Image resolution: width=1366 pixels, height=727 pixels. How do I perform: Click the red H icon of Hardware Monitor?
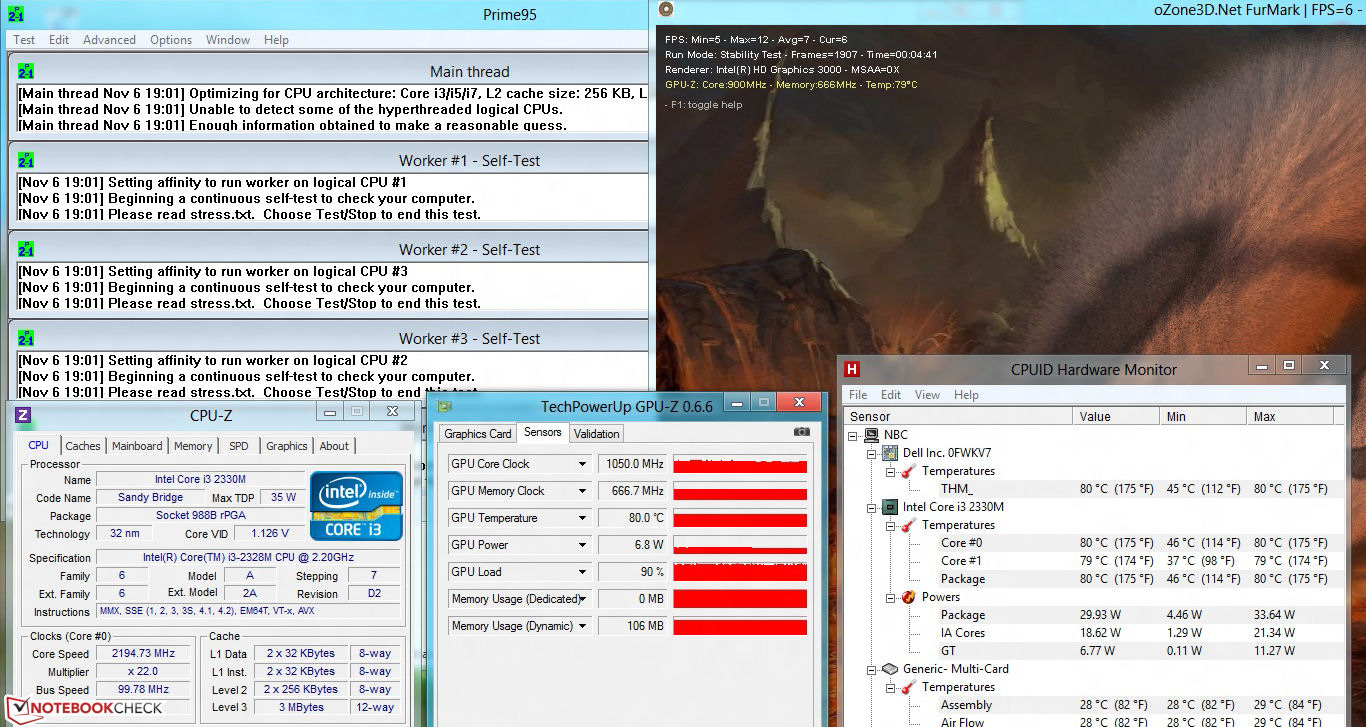click(x=852, y=370)
